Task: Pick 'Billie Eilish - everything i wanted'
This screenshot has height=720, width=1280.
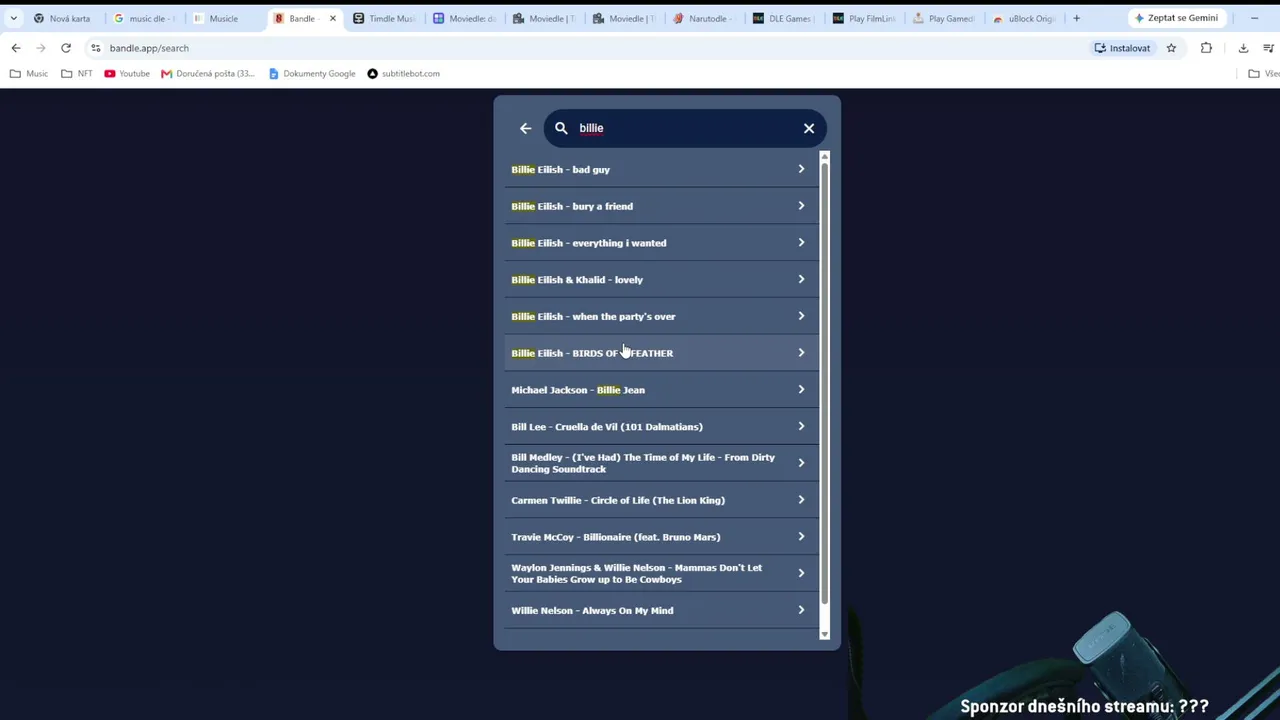Action: click(x=661, y=243)
